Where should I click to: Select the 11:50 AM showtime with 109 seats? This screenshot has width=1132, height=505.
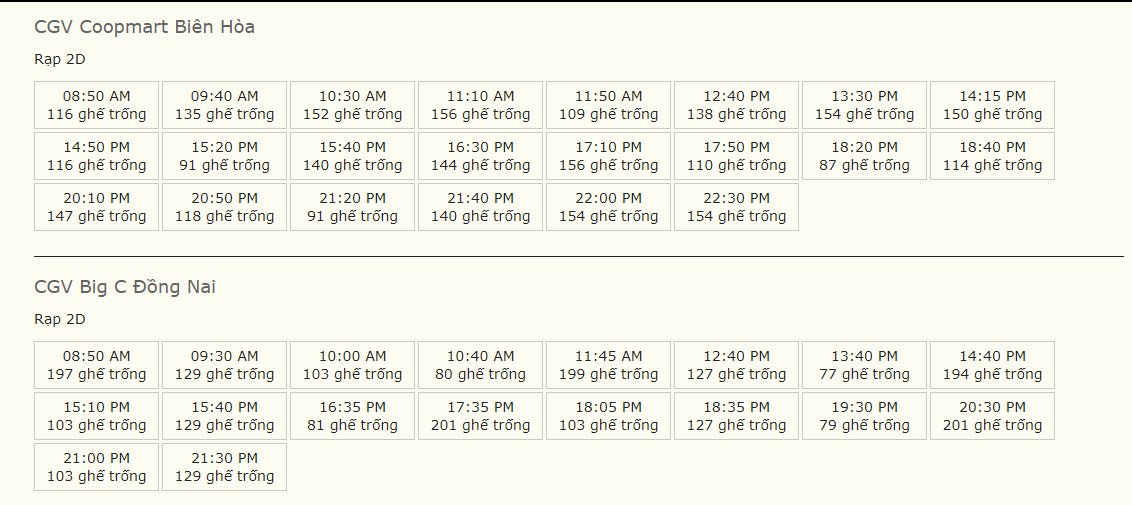click(x=608, y=105)
